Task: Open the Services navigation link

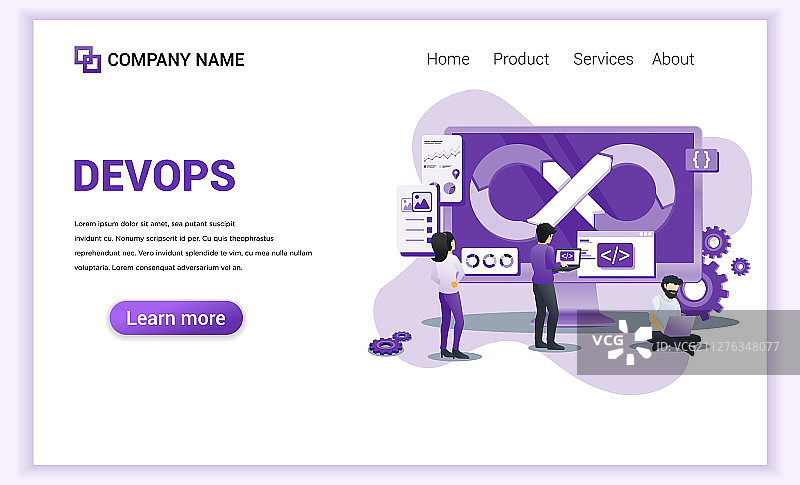Action: [603, 59]
